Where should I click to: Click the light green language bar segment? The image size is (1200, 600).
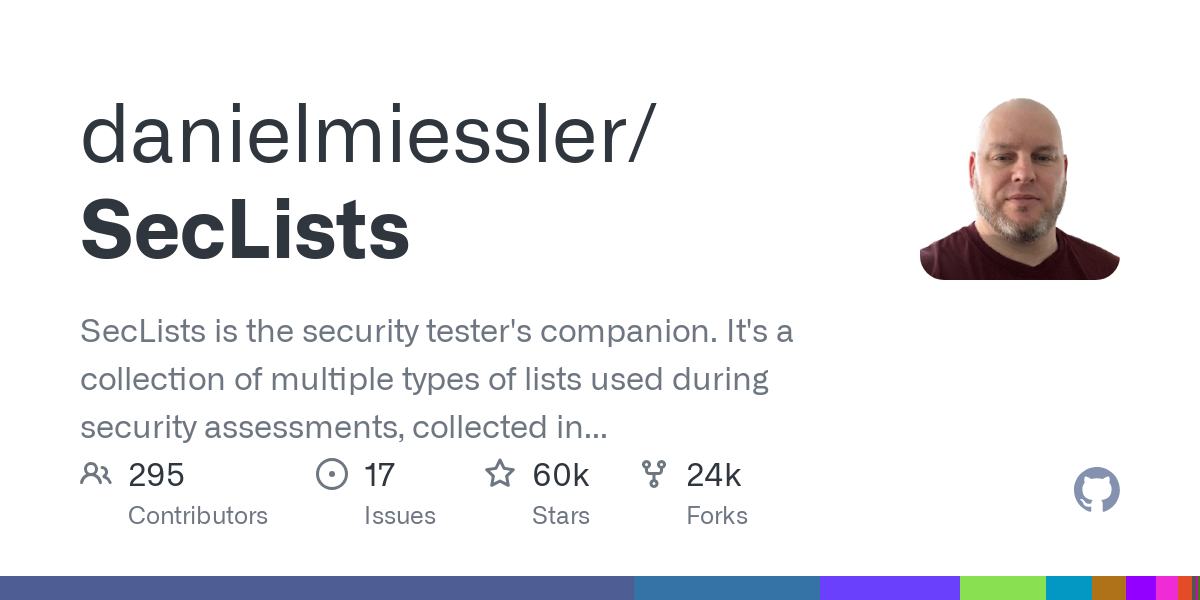coord(1003,588)
